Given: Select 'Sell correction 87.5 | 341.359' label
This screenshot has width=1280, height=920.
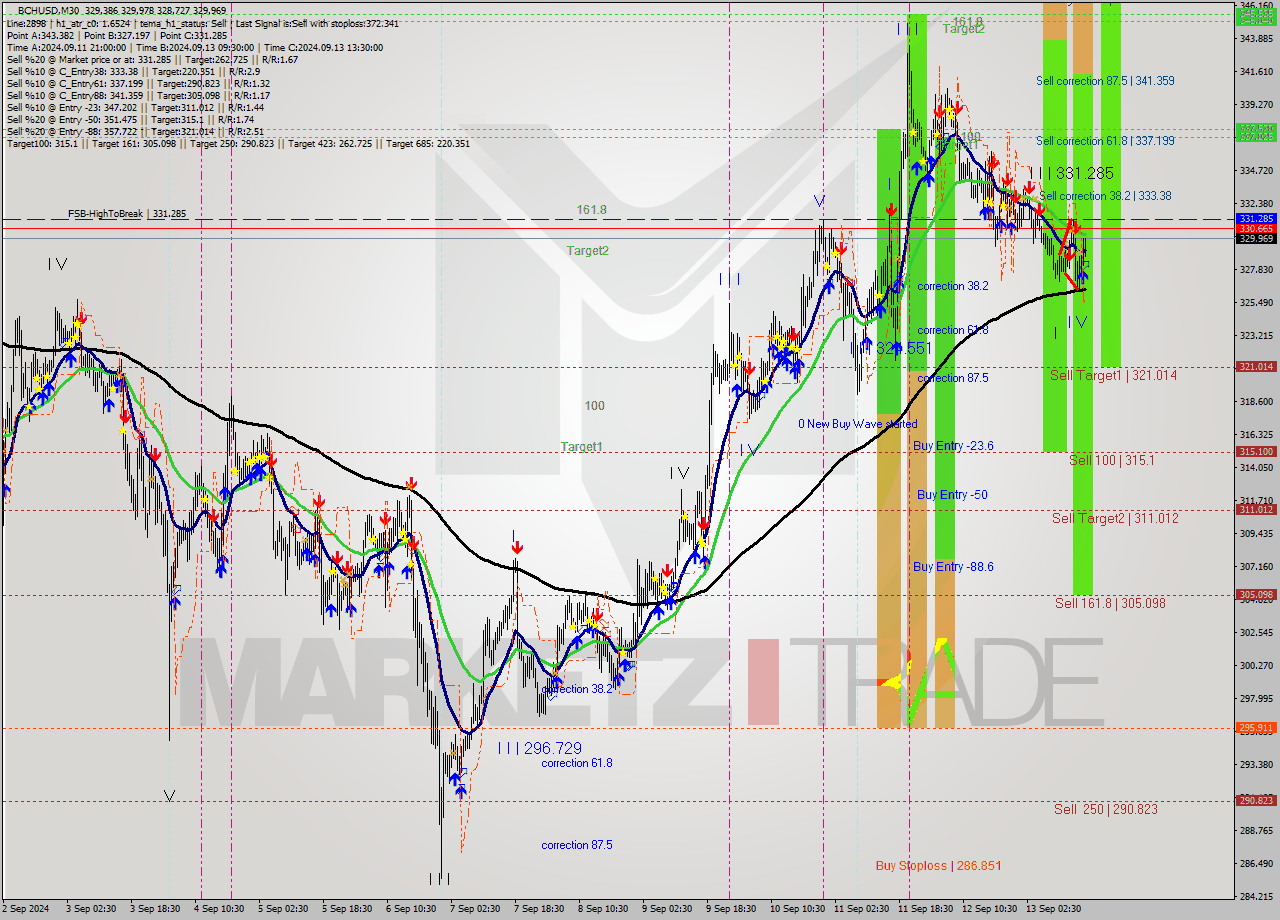Looking at the screenshot, I should pos(1105,81).
